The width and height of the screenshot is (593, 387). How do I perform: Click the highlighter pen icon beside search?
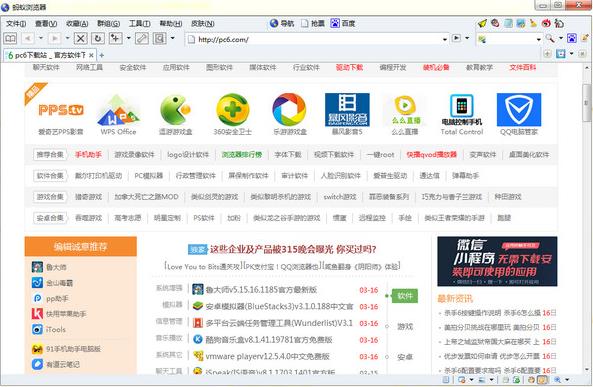(x=585, y=38)
